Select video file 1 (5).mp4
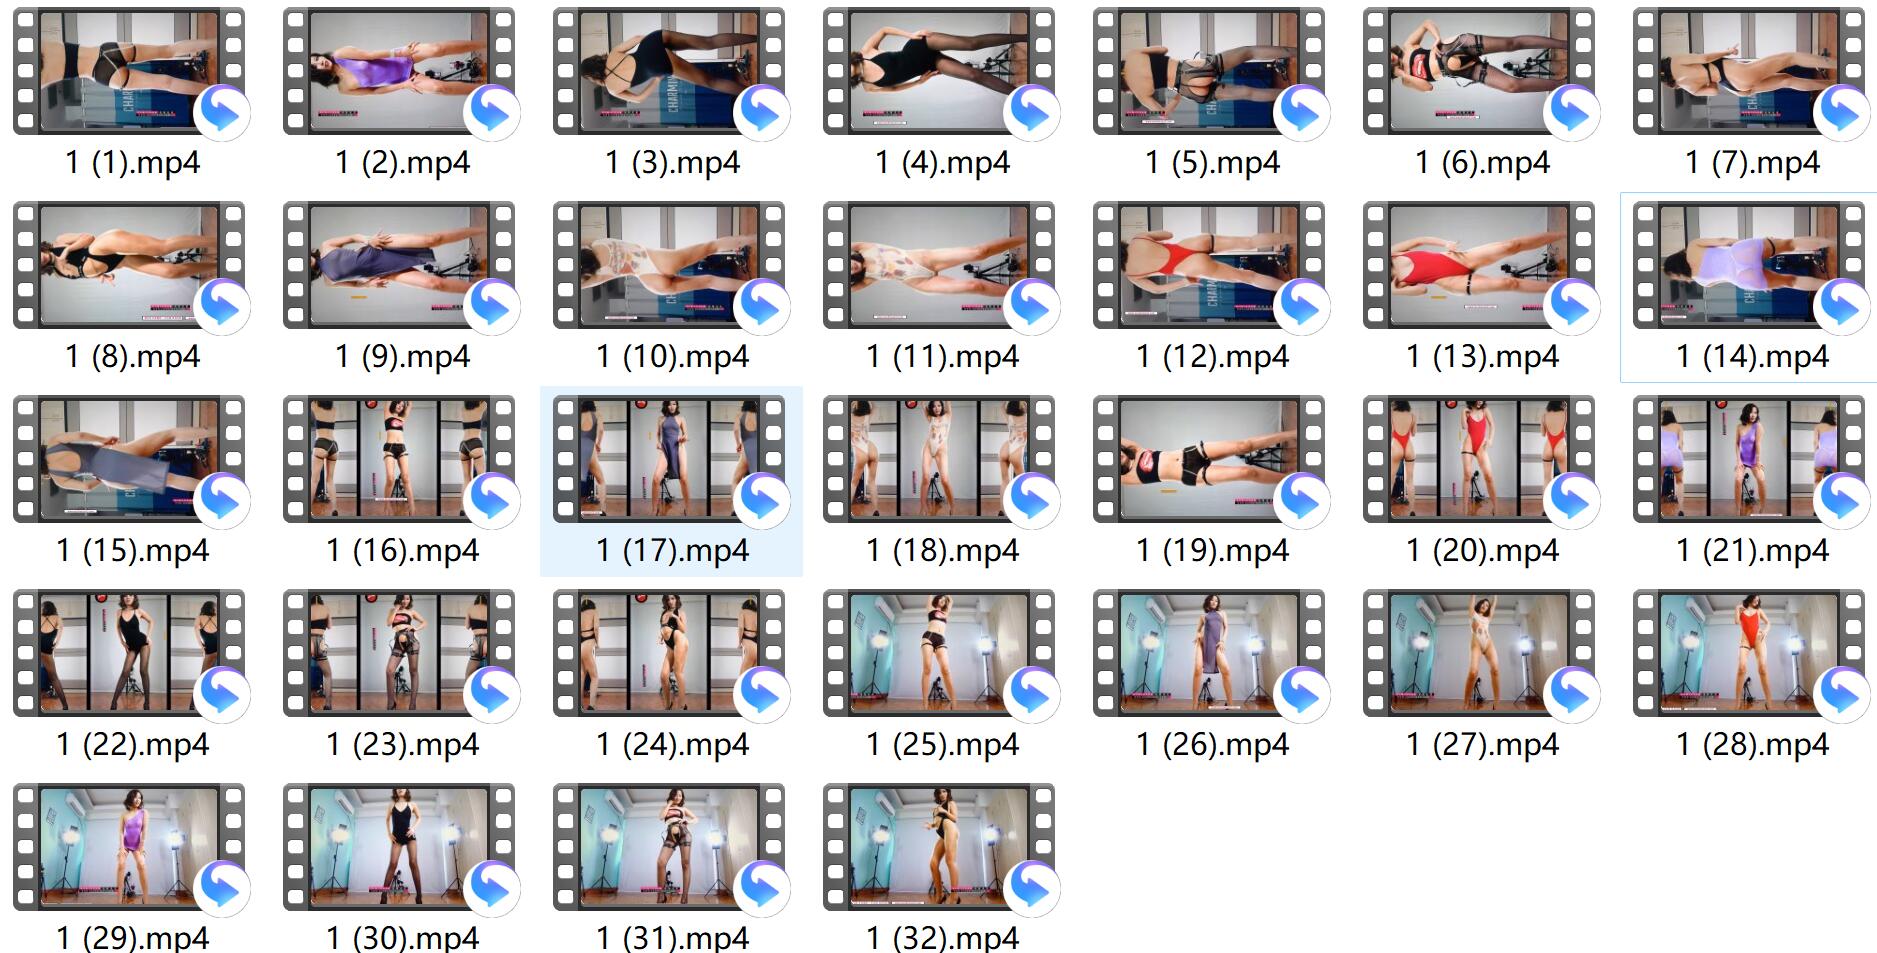Screen dimensions: 1877x953 1209,72
